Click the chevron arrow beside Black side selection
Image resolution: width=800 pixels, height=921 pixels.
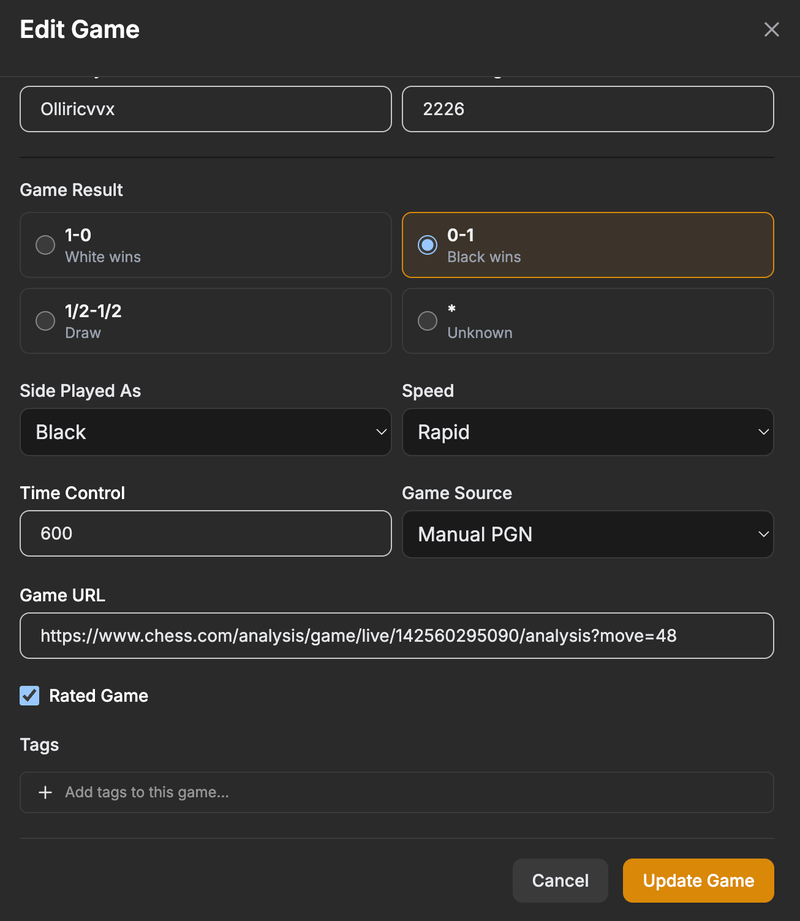coord(381,432)
